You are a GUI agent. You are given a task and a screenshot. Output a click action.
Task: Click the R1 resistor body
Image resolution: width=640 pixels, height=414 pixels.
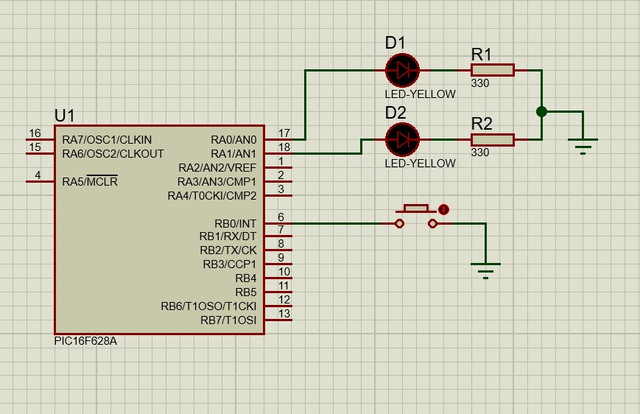pos(492,70)
